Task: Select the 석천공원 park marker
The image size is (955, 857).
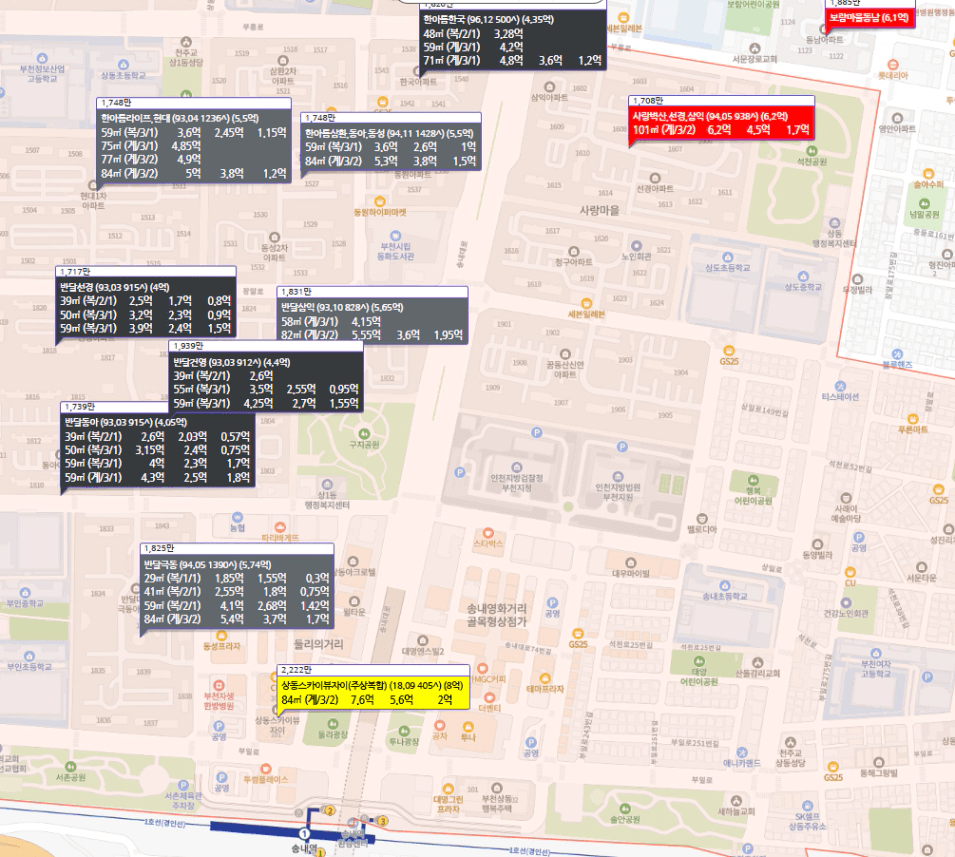Action: pyautogui.click(x=811, y=151)
